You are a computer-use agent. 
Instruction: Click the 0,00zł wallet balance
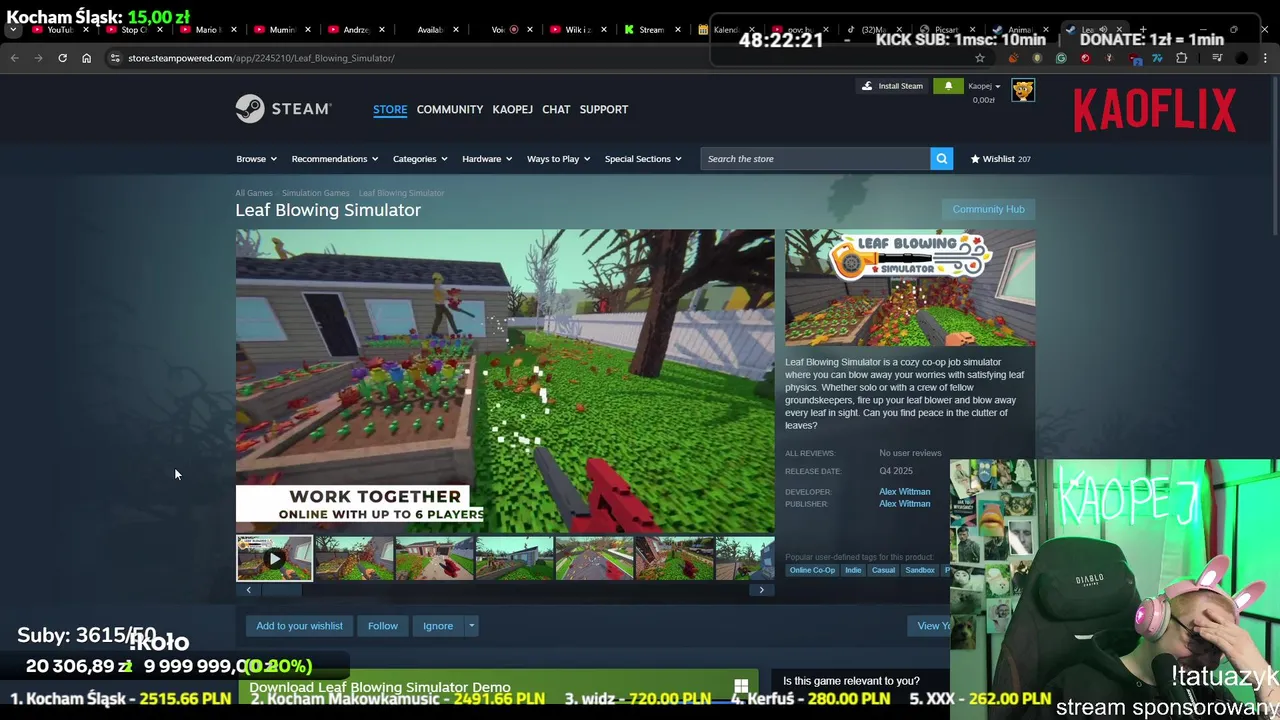point(984,100)
